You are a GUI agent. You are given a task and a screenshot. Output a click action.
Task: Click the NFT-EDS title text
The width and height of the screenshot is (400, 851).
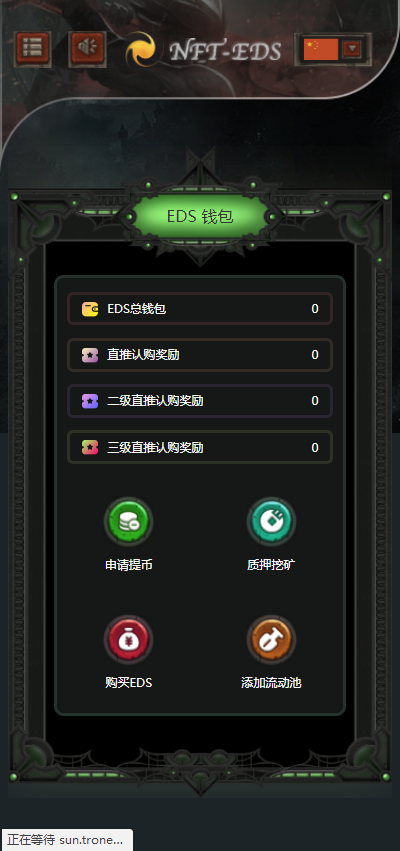[225, 52]
